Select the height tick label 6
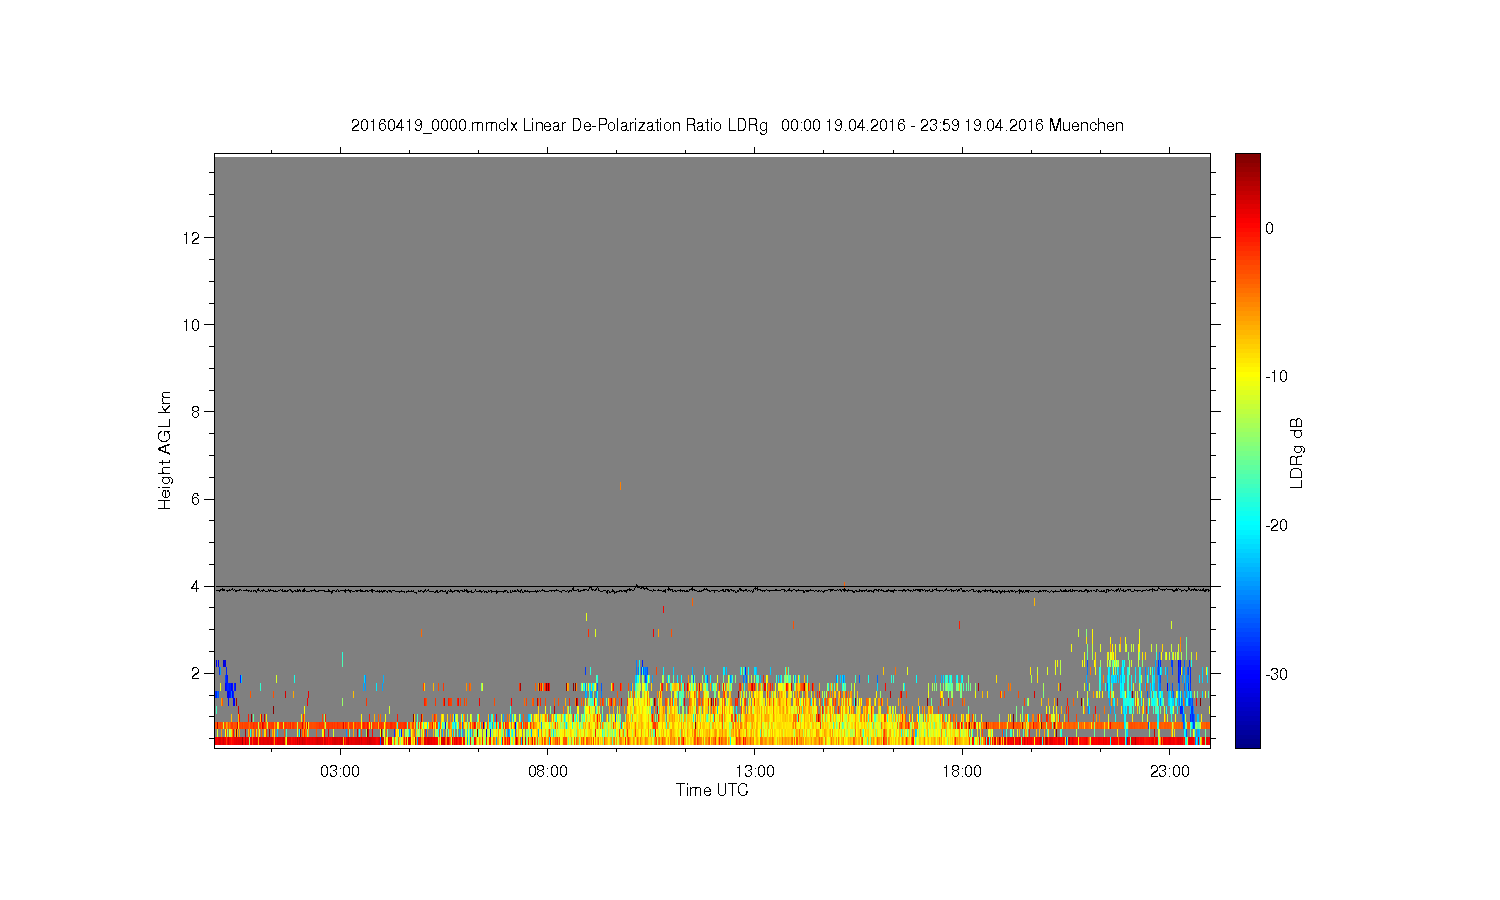The image size is (1500, 900). pyautogui.click(x=196, y=499)
